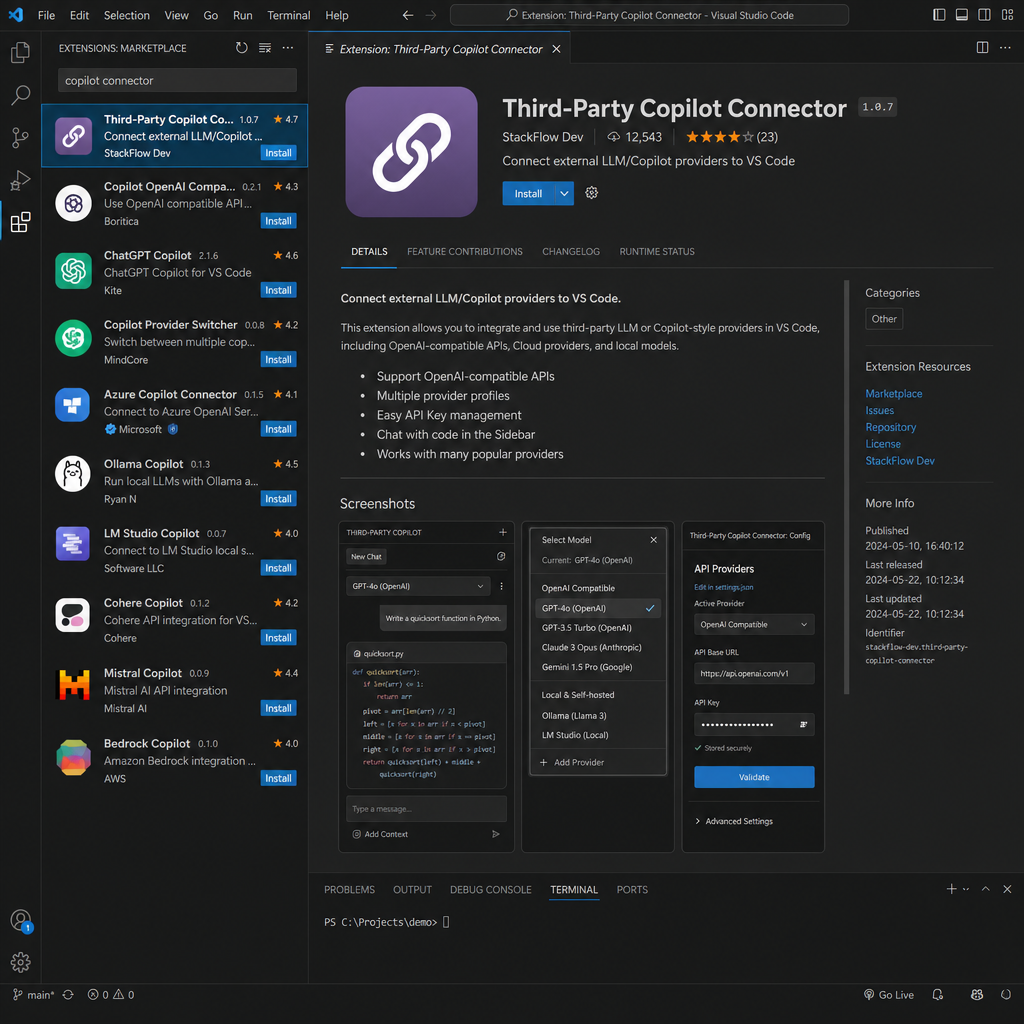This screenshot has height=1024, width=1024.
Task: Open the Select Model screenshot thumbnail
Action: pyautogui.click(x=598, y=686)
